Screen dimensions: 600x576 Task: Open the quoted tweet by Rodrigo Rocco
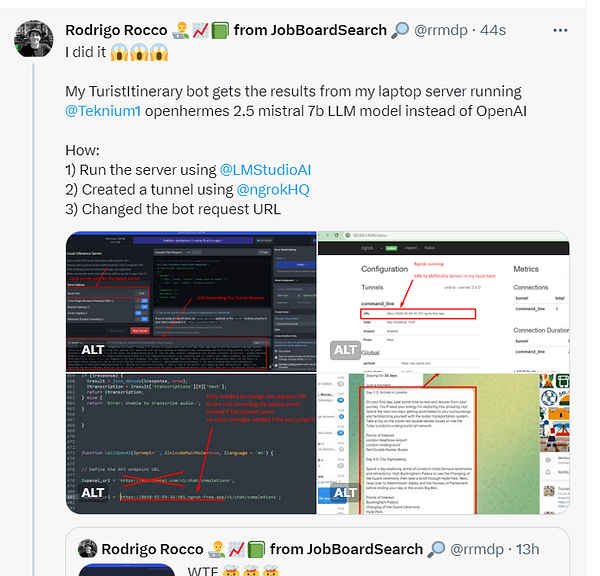[x=317, y=552]
